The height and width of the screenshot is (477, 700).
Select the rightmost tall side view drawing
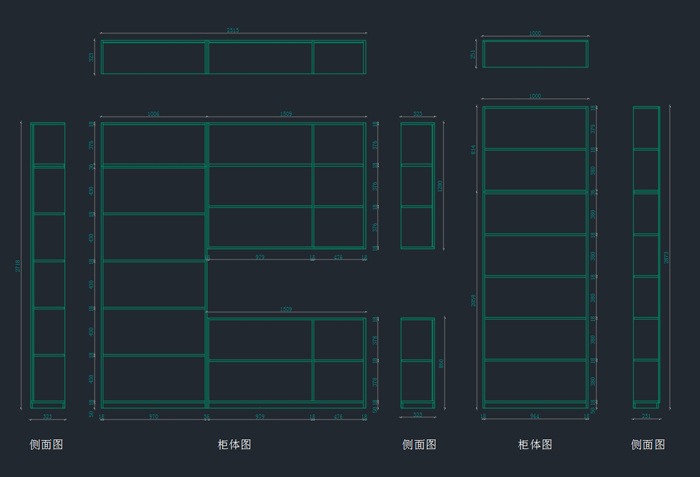click(646, 256)
